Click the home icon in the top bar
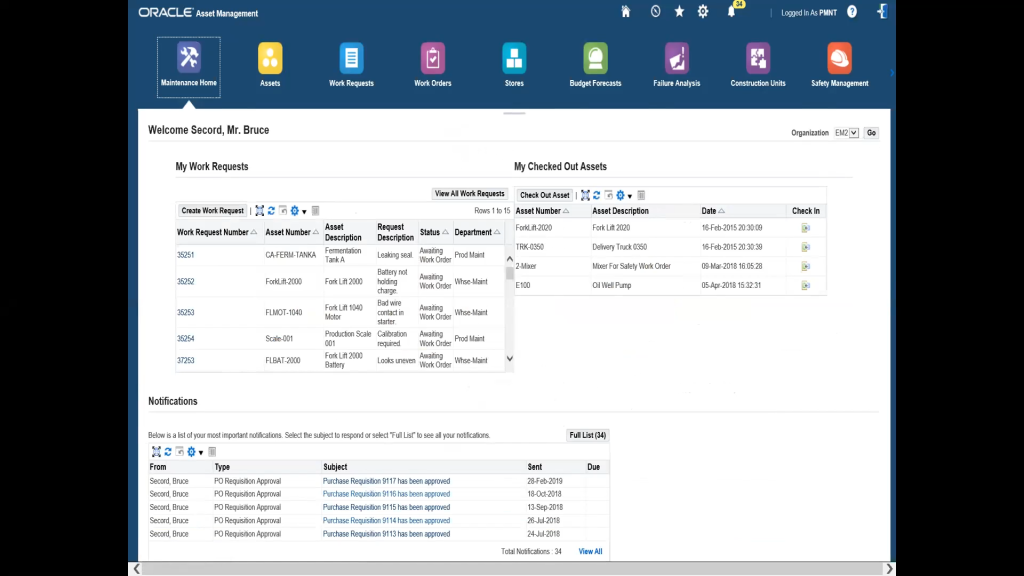The height and width of the screenshot is (576, 1024). click(x=625, y=12)
